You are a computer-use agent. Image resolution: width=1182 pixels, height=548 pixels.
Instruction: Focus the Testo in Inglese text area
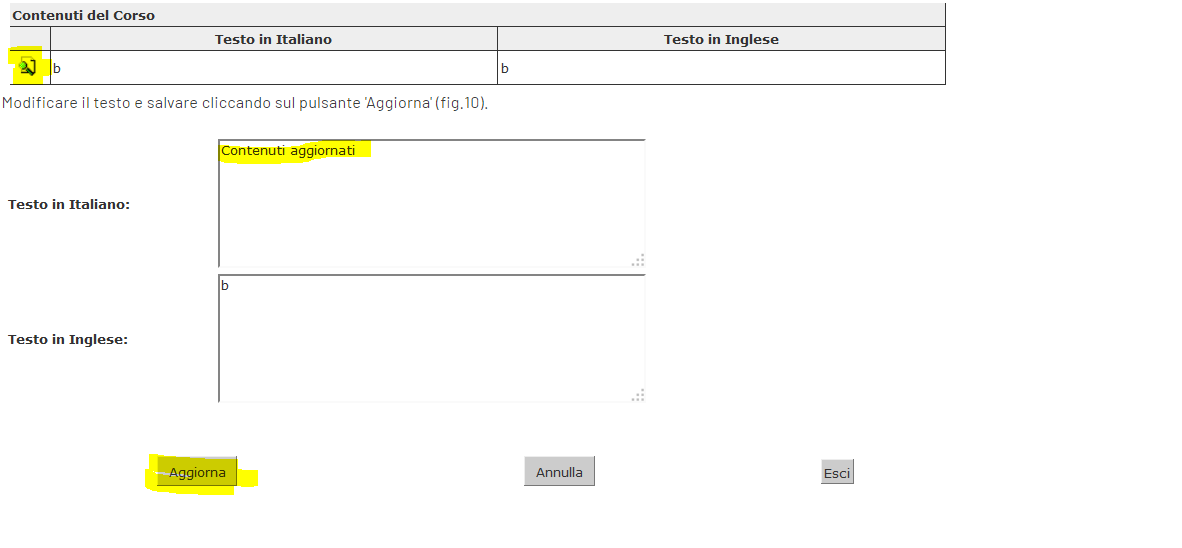point(432,338)
